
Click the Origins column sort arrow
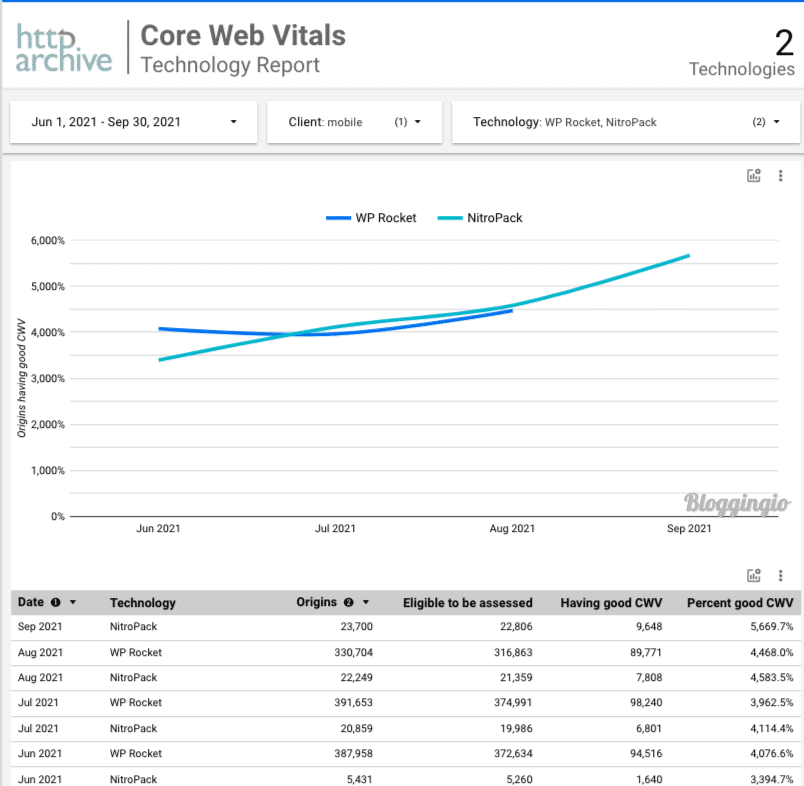366,602
